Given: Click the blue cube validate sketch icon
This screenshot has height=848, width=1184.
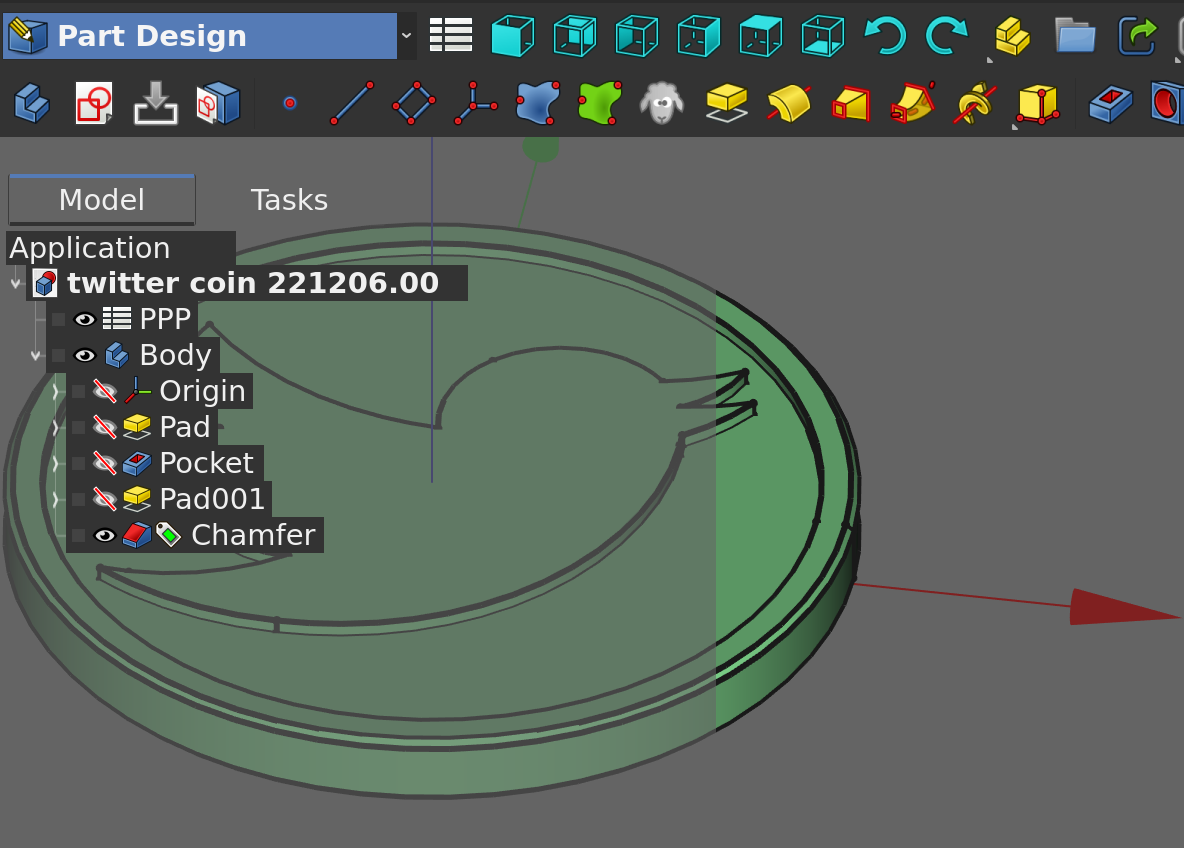Looking at the screenshot, I should pos(218,103).
